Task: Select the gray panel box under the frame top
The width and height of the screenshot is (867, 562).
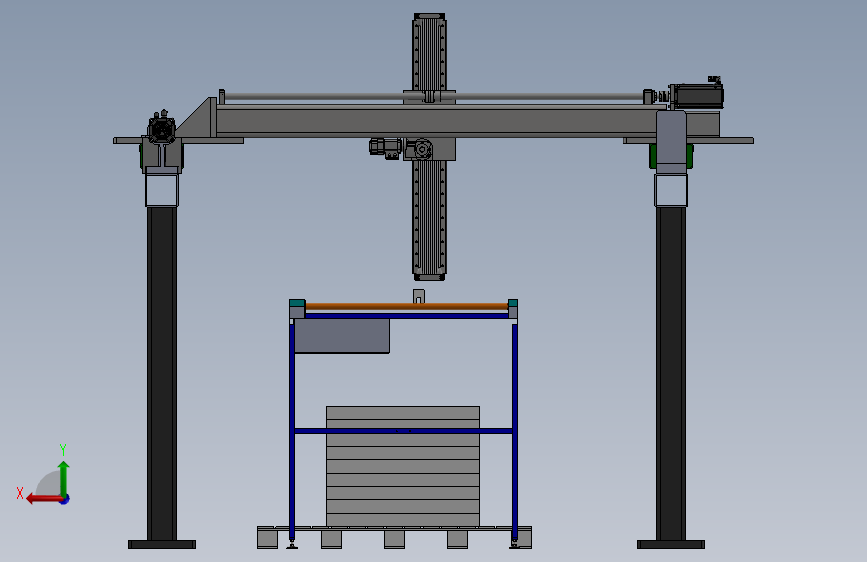Action: pos(342,336)
